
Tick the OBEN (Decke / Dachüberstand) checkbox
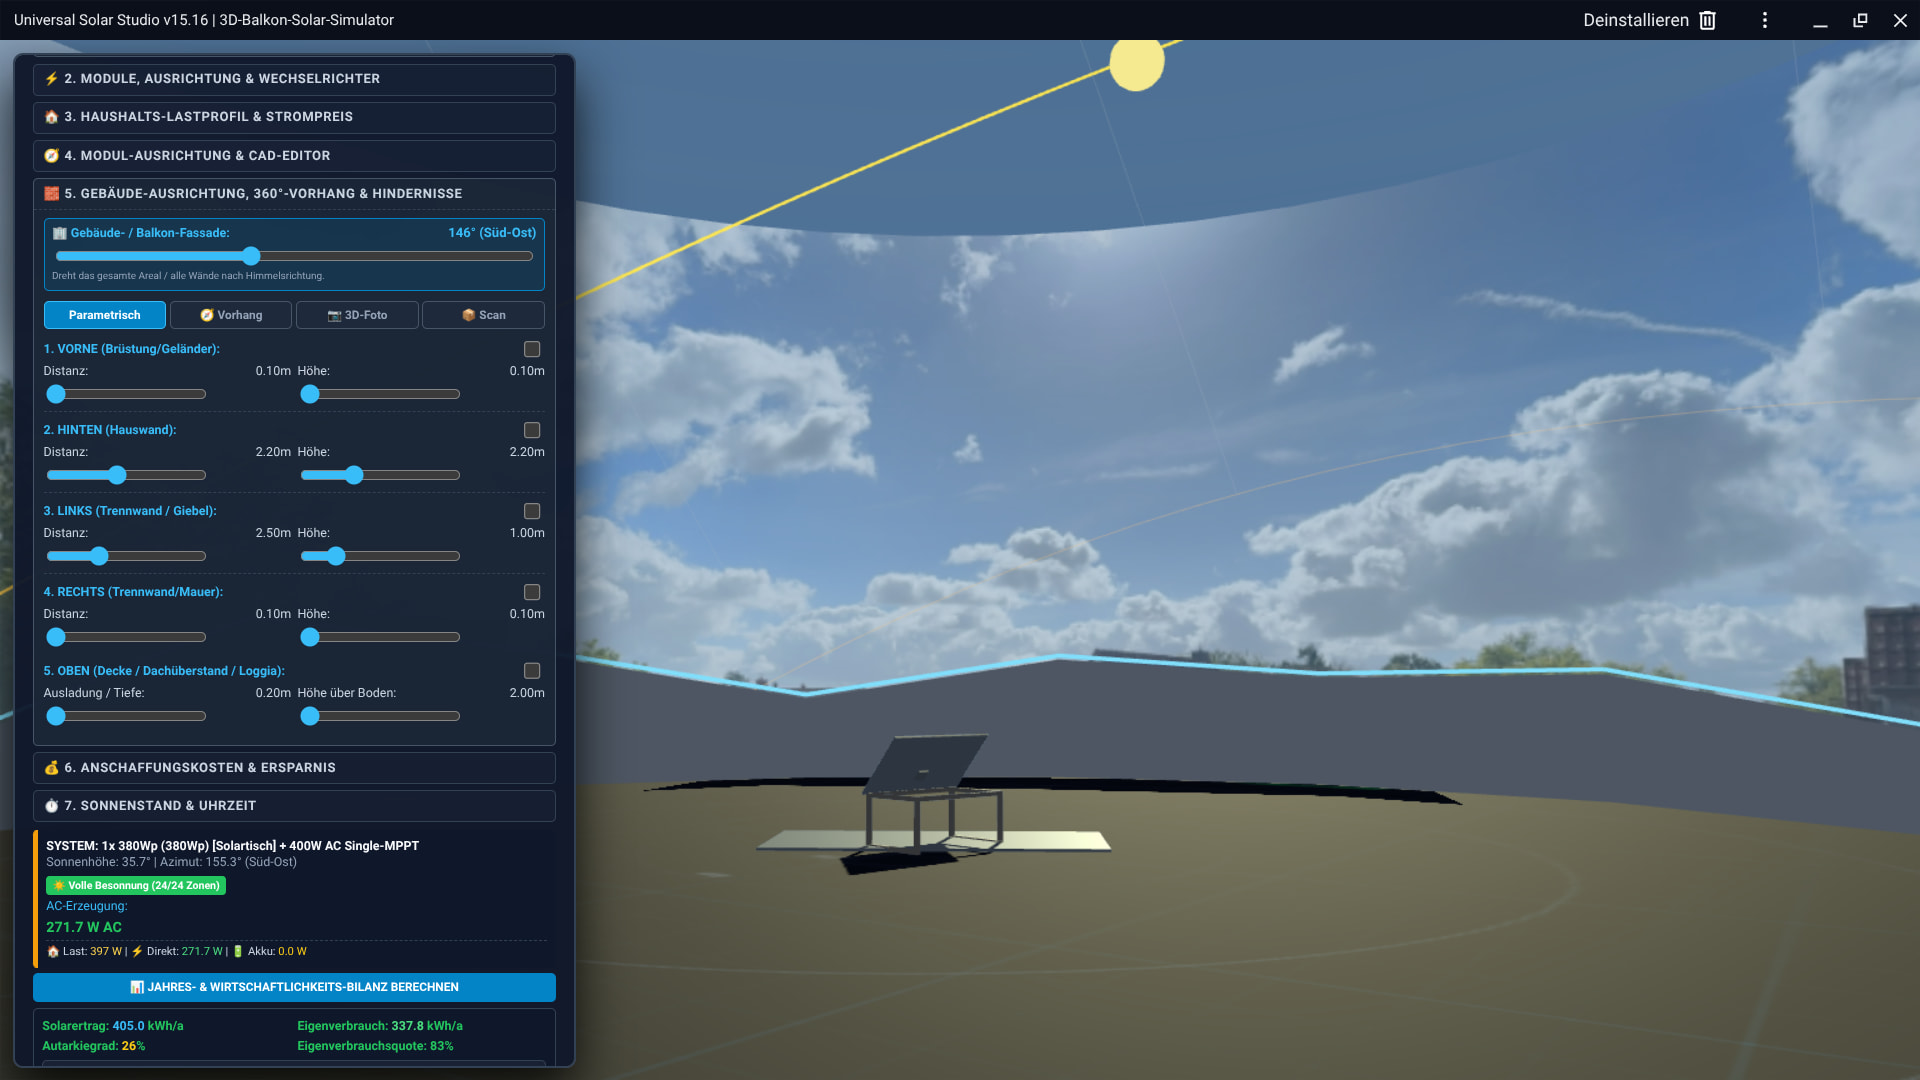[x=532, y=671]
